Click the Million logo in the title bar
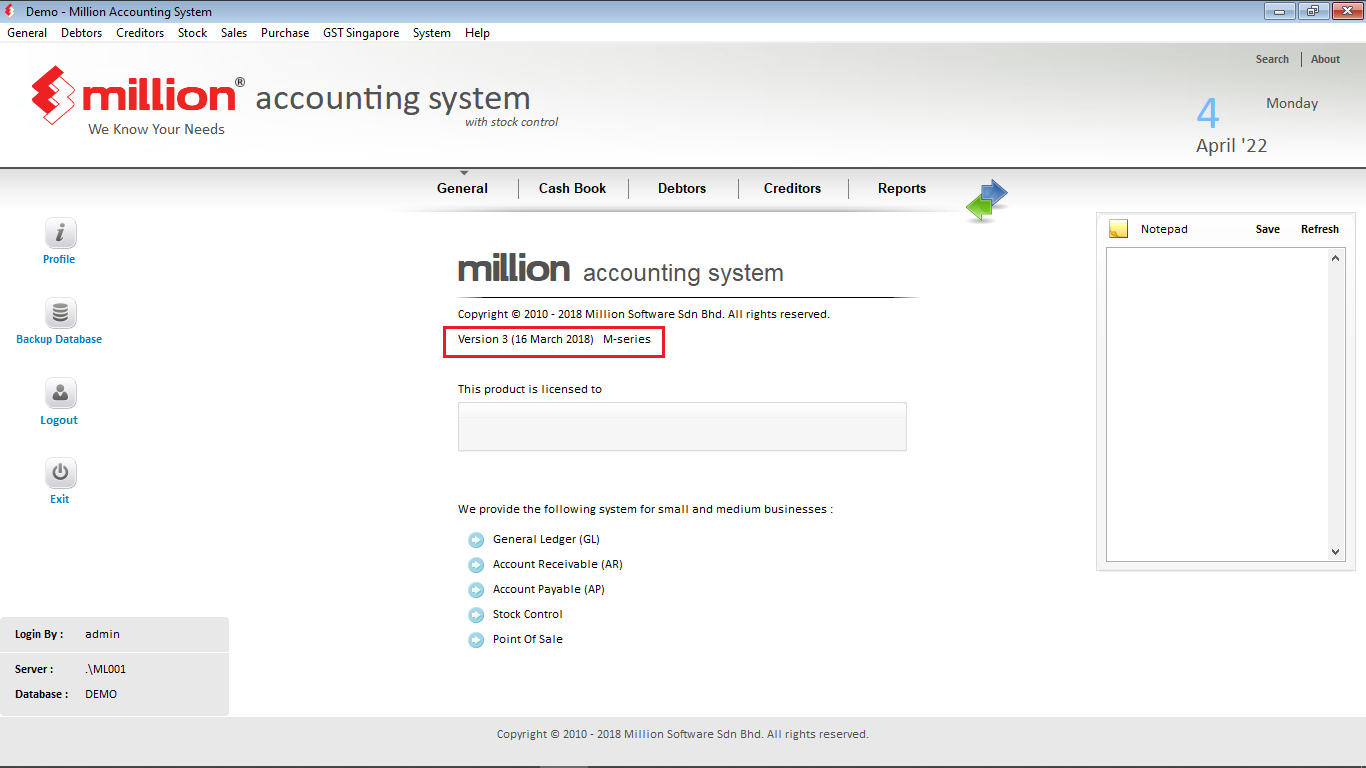The width and height of the screenshot is (1366, 768). coord(12,12)
